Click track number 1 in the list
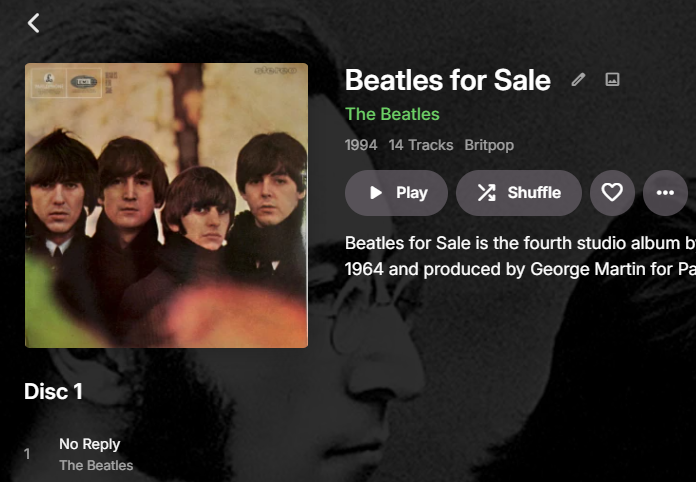 click(27, 454)
